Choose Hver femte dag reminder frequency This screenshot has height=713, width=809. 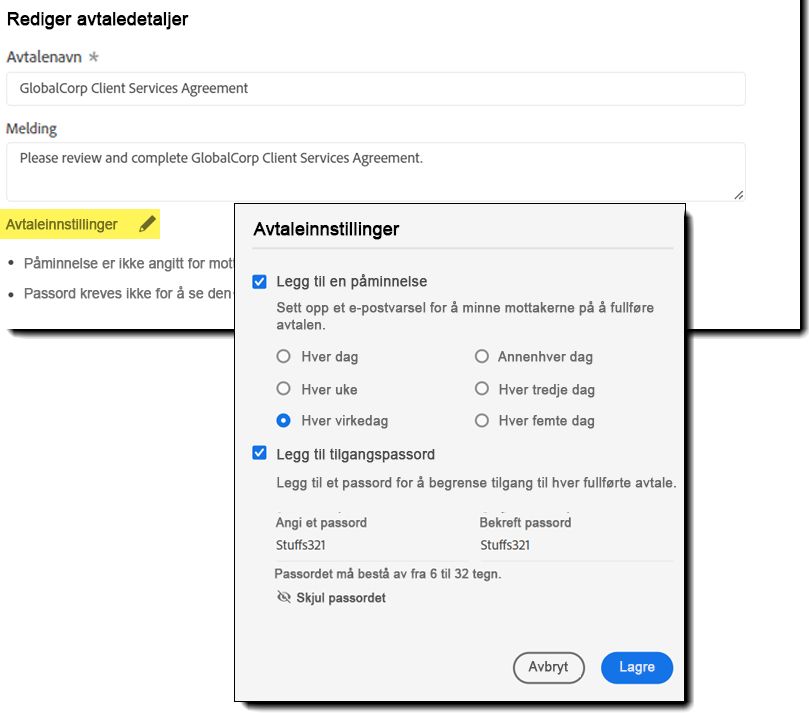tap(482, 421)
